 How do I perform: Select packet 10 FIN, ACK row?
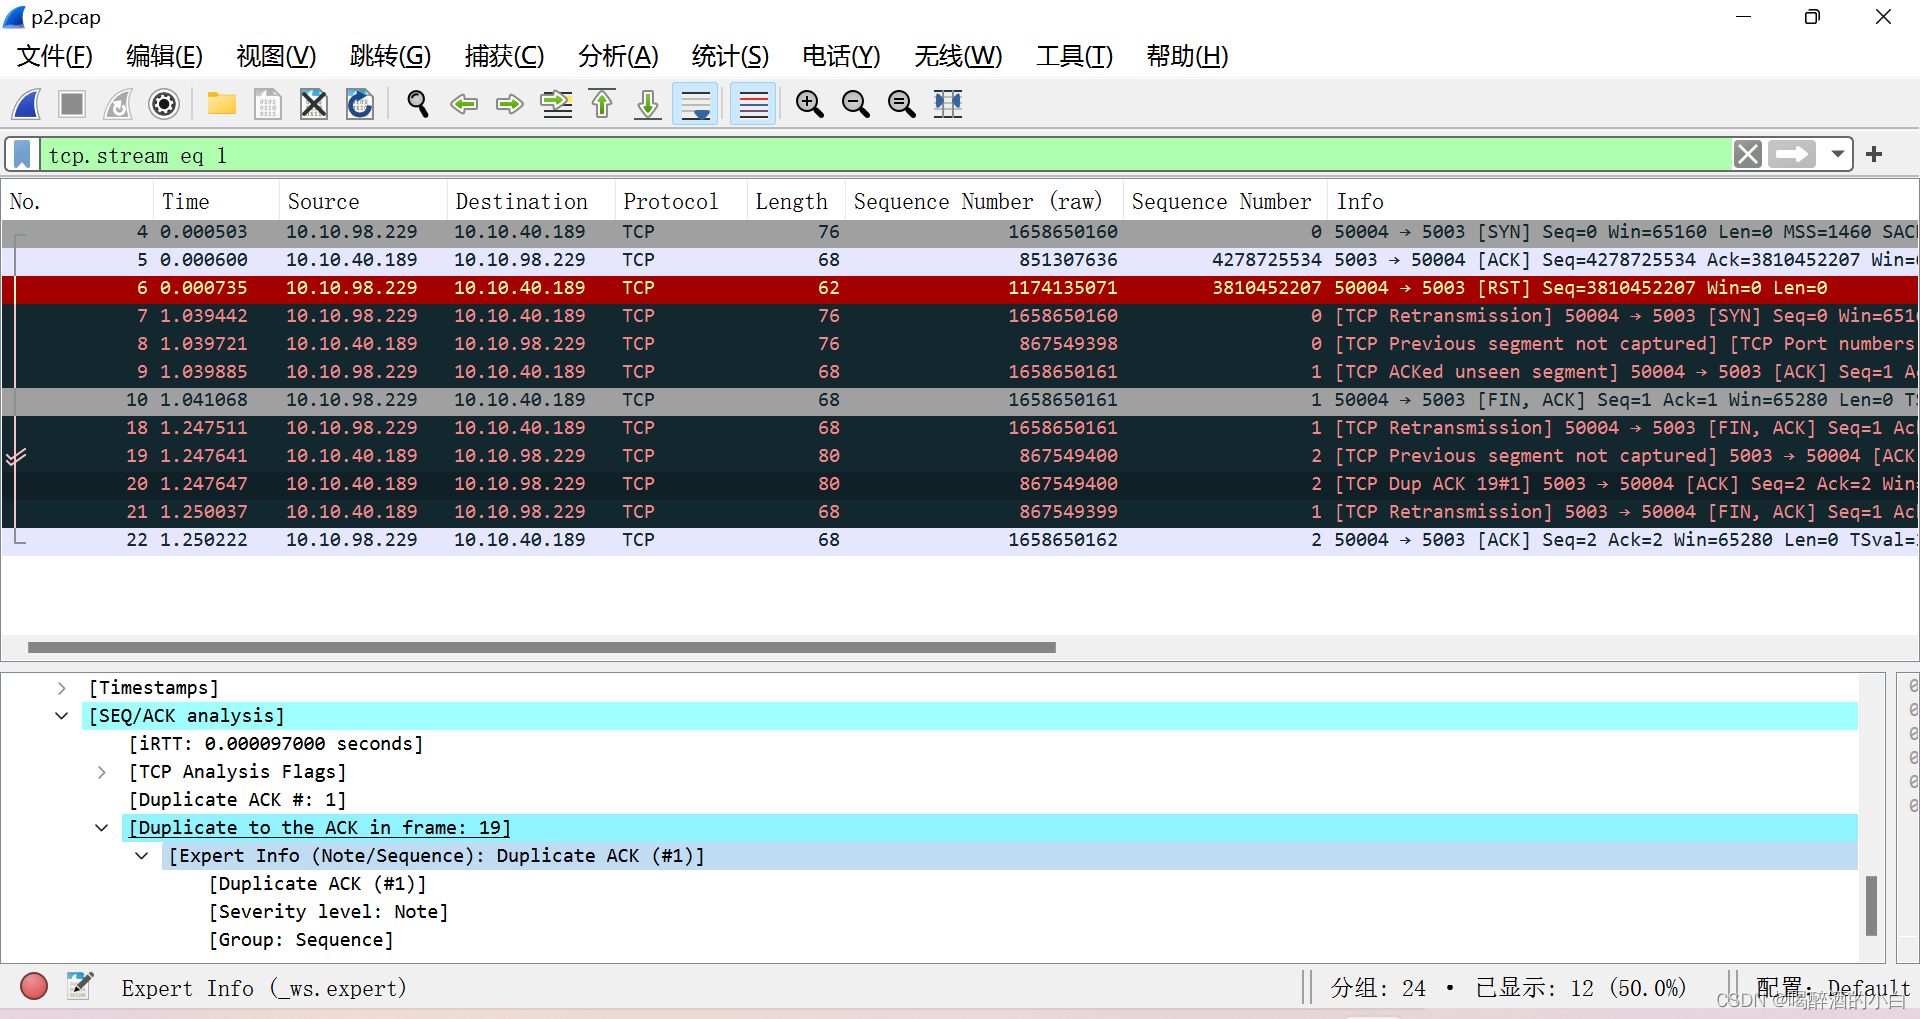click(960, 400)
